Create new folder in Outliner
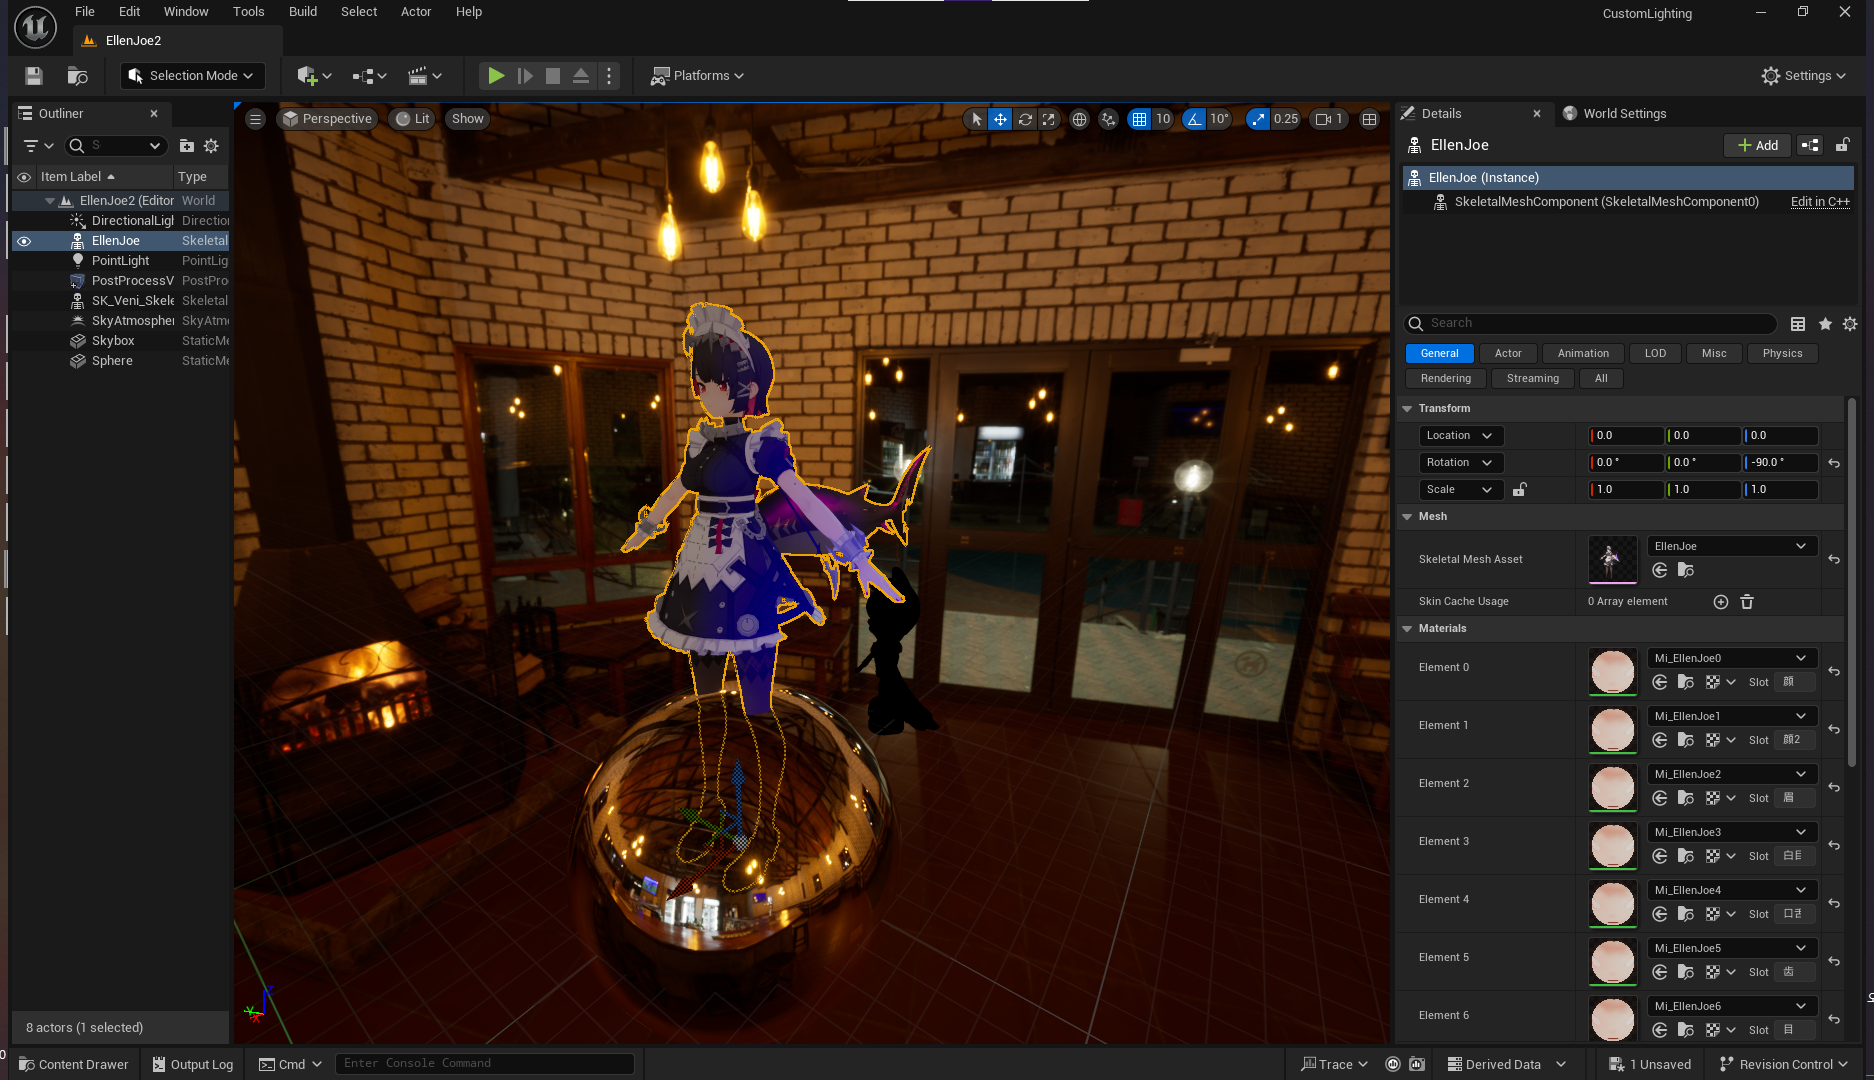The height and width of the screenshot is (1080, 1874). click(x=186, y=146)
